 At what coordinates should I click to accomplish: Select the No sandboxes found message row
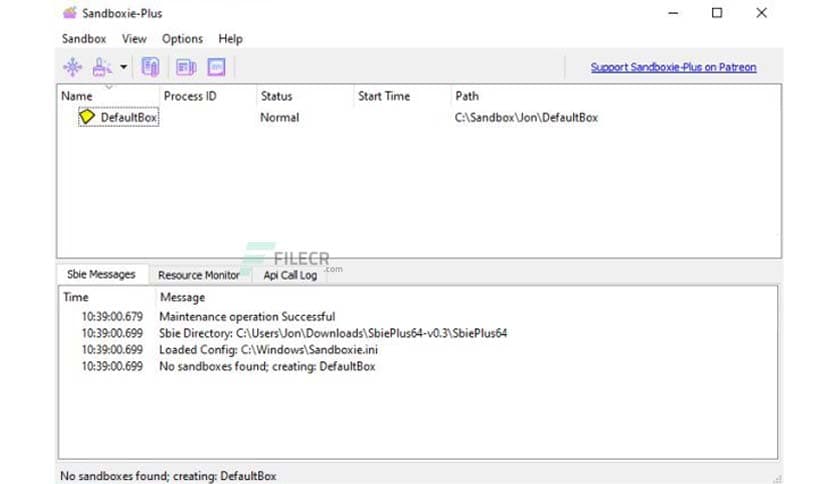point(267,366)
